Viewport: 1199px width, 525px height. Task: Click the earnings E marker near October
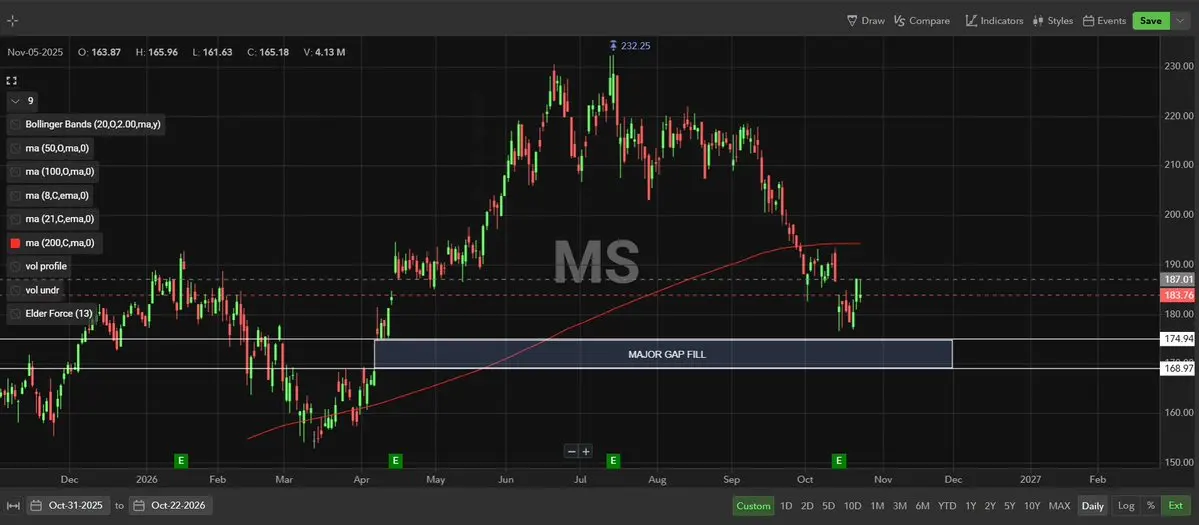(839, 461)
